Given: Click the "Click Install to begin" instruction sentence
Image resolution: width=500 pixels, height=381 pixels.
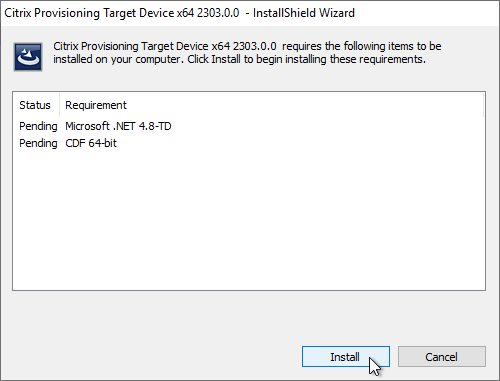Looking at the screenshot, I should [306, 59].
